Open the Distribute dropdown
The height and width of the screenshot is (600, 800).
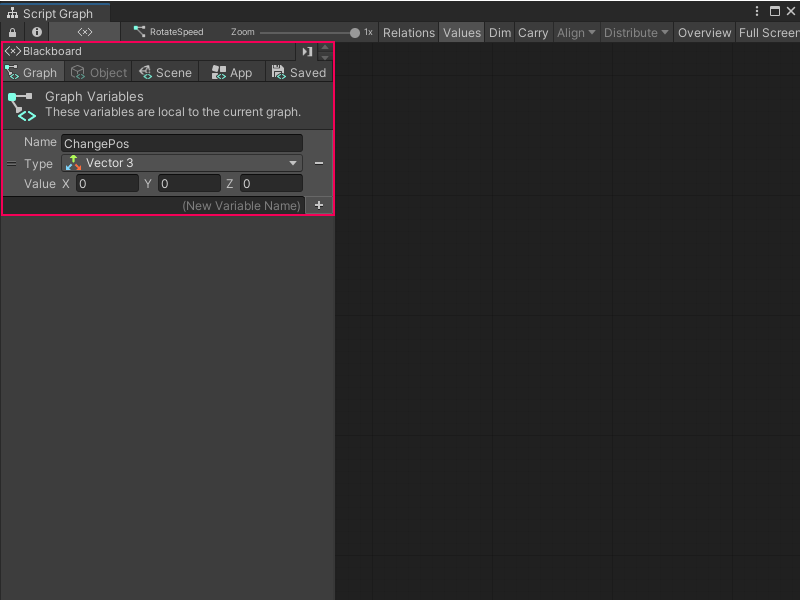coord(636,32)
